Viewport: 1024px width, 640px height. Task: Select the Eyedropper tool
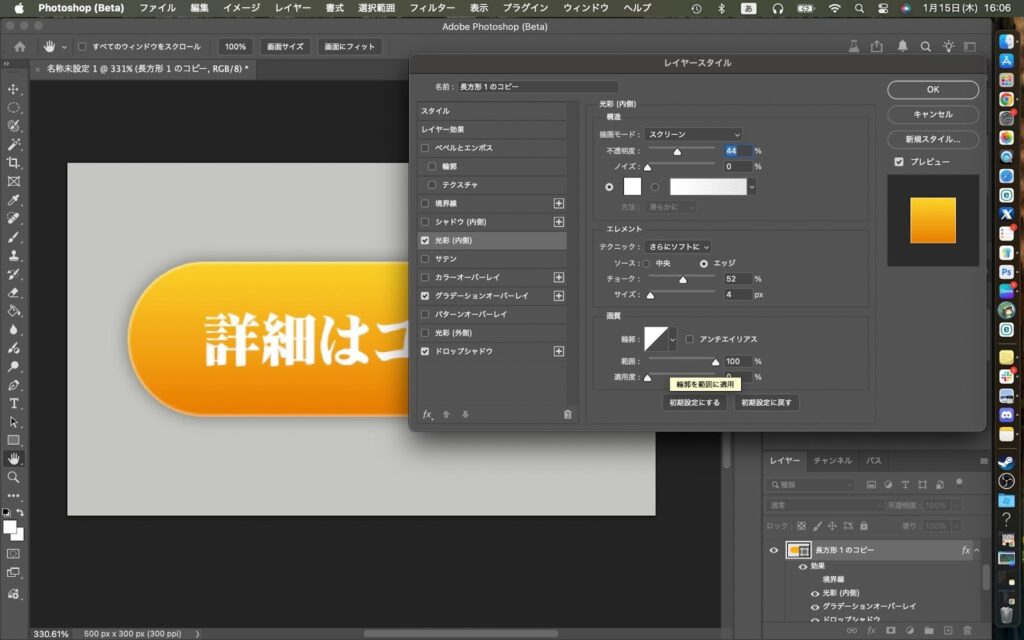coord(14,200)
